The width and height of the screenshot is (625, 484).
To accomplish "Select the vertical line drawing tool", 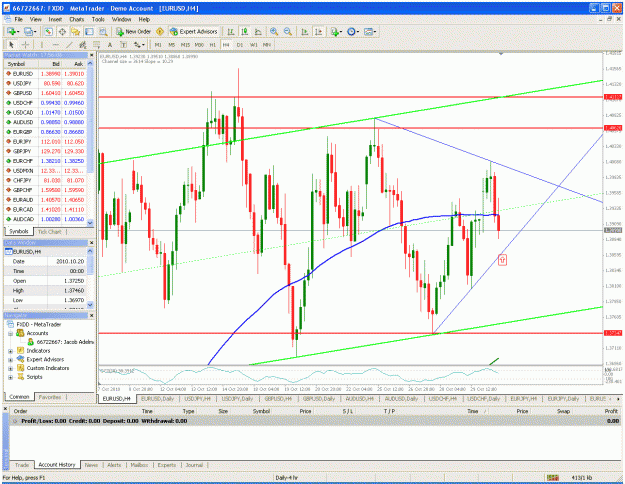I will pyautogui.click(x=42, y=45).
